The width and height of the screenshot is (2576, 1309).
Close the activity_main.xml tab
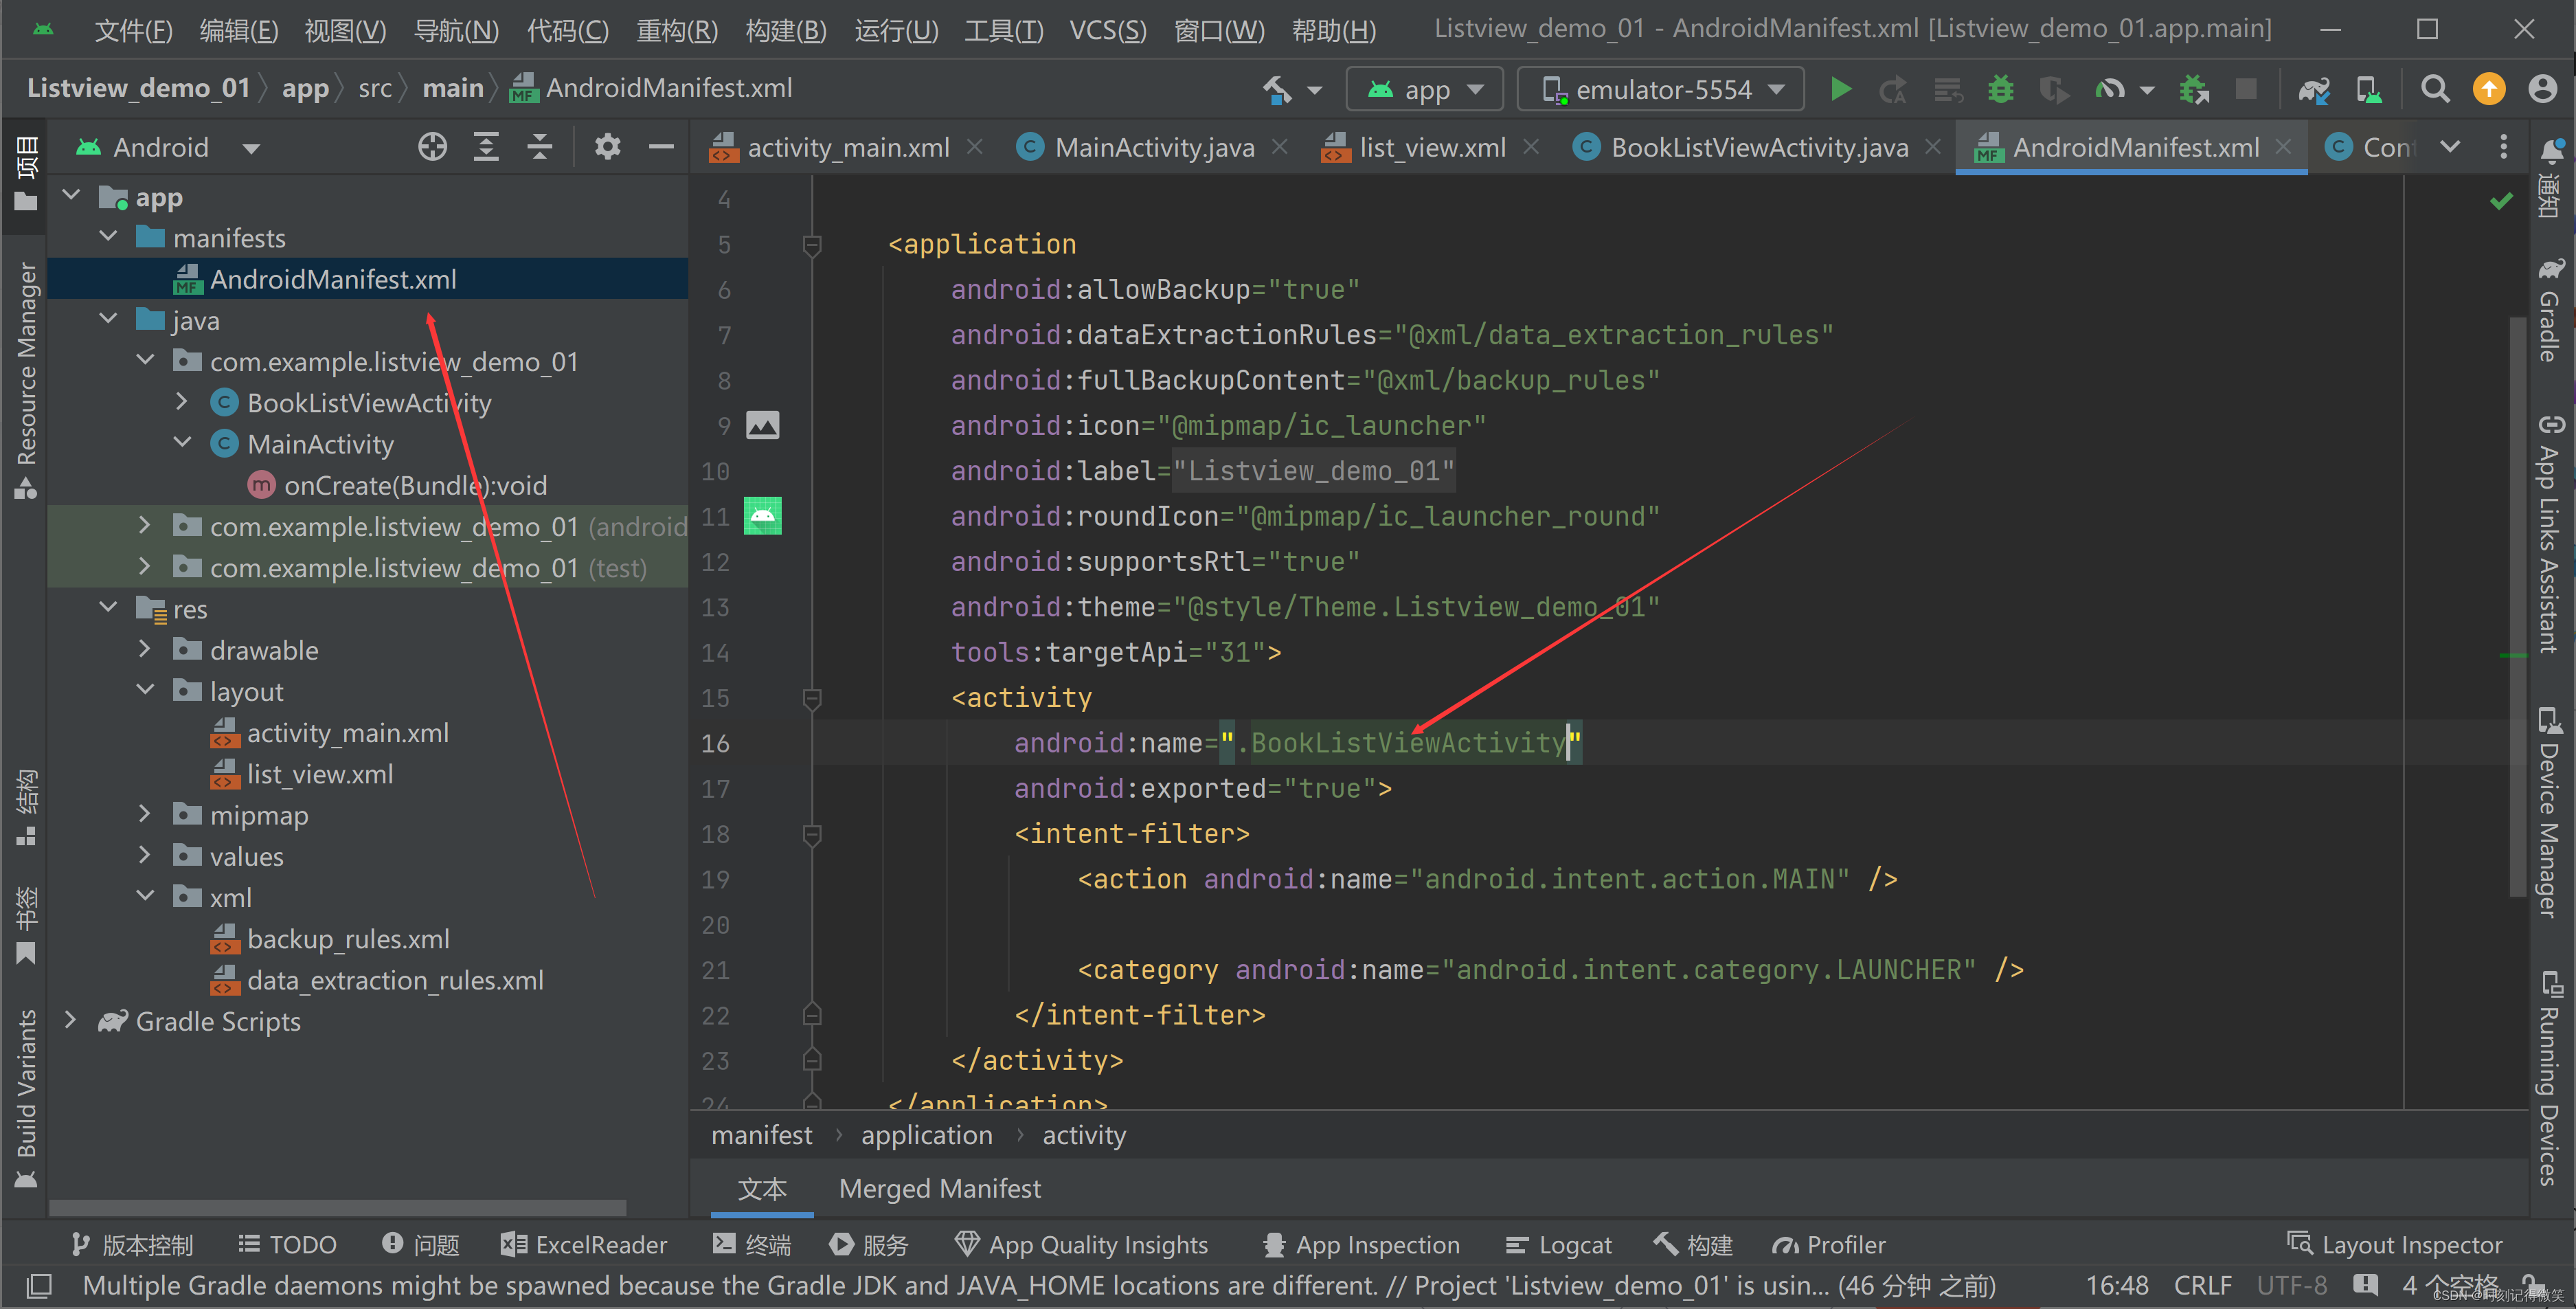(x=975, y=147)
